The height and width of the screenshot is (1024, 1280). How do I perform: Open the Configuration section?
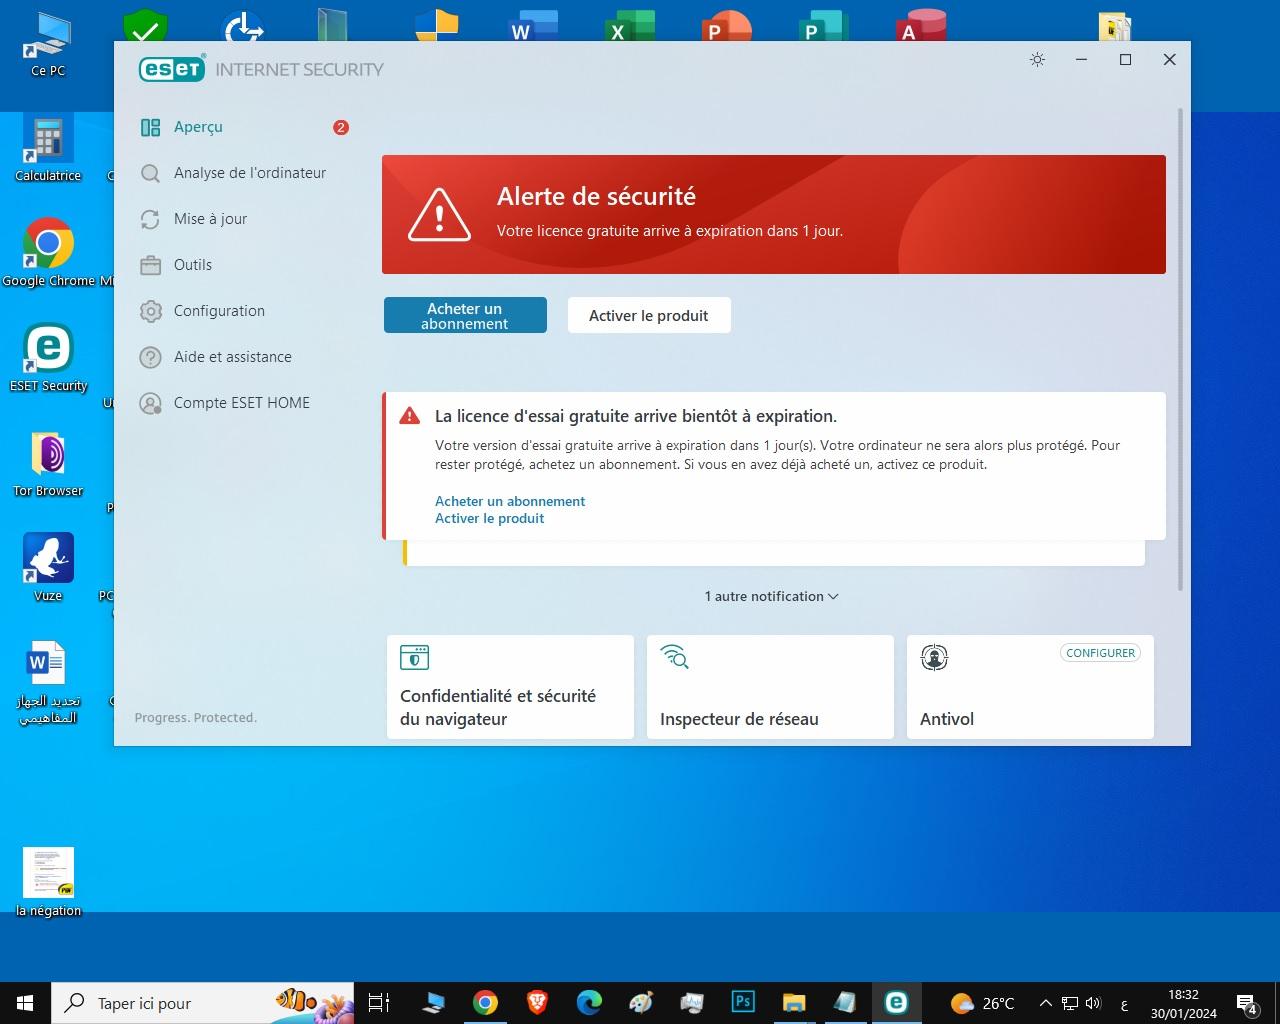pyautogui.click(x=219, y=311)
